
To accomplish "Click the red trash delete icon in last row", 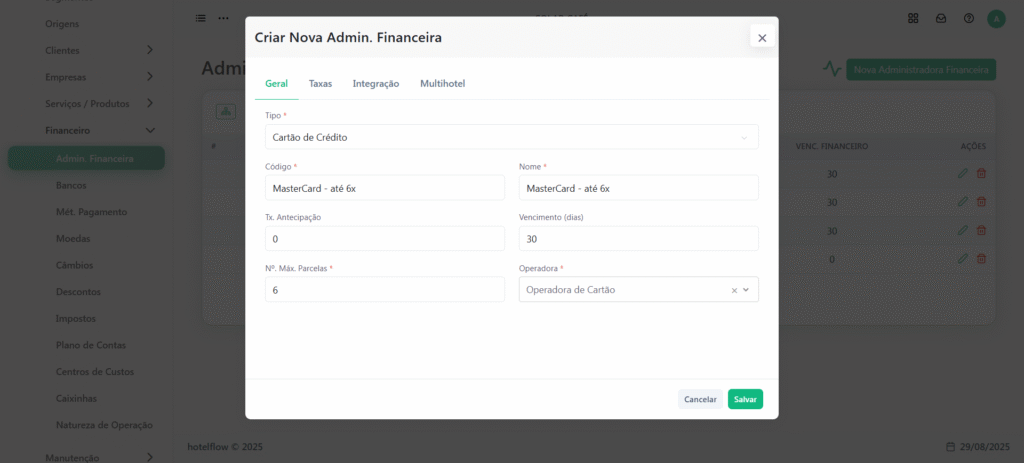I will 981,259.
